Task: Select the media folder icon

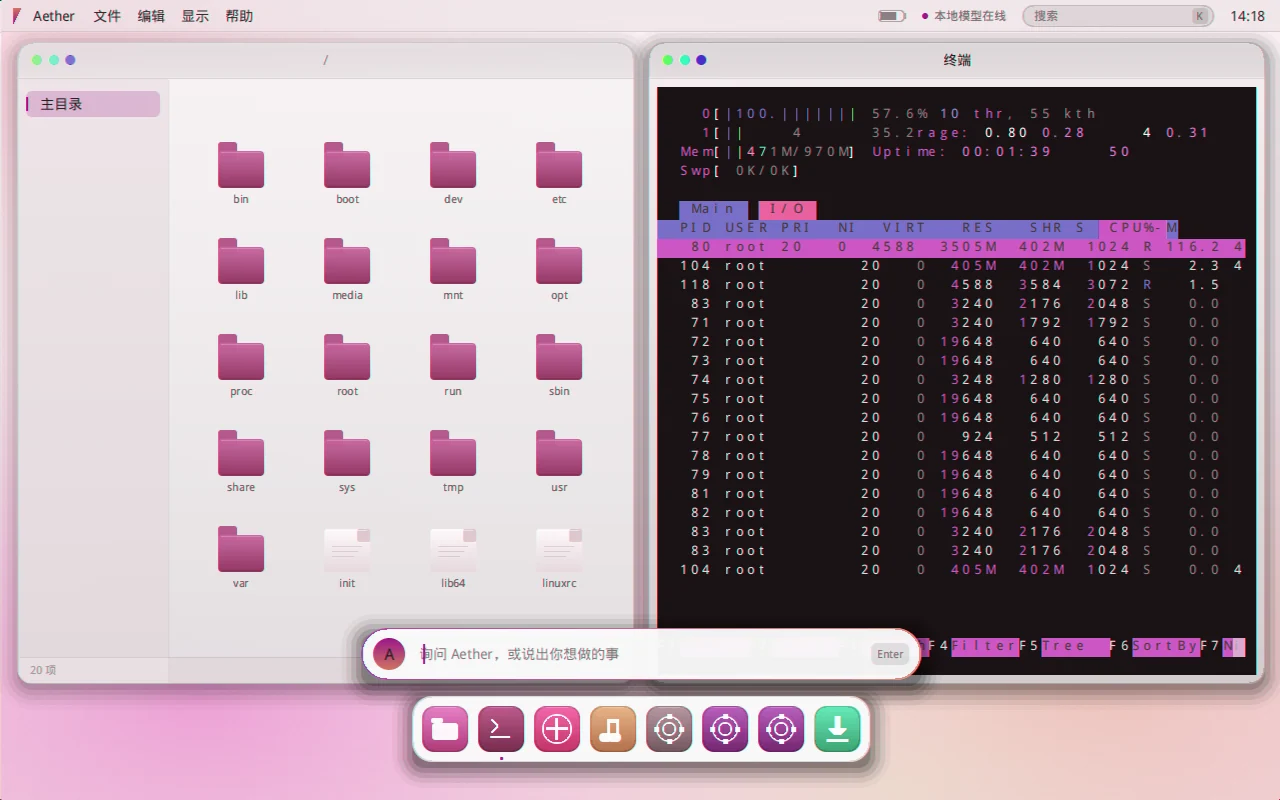Action: coord(347,261)
